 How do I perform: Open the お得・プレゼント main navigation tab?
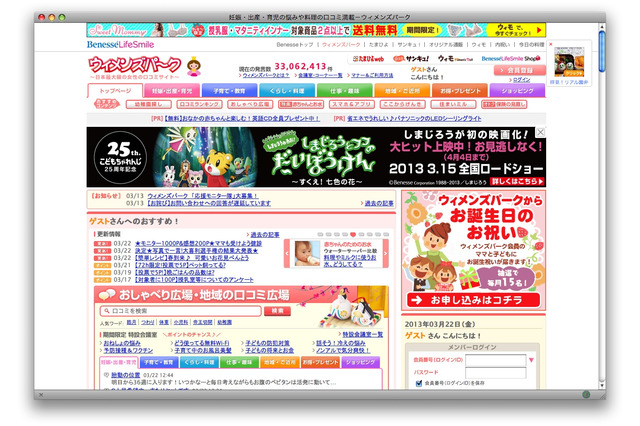(x=460, y=91)
